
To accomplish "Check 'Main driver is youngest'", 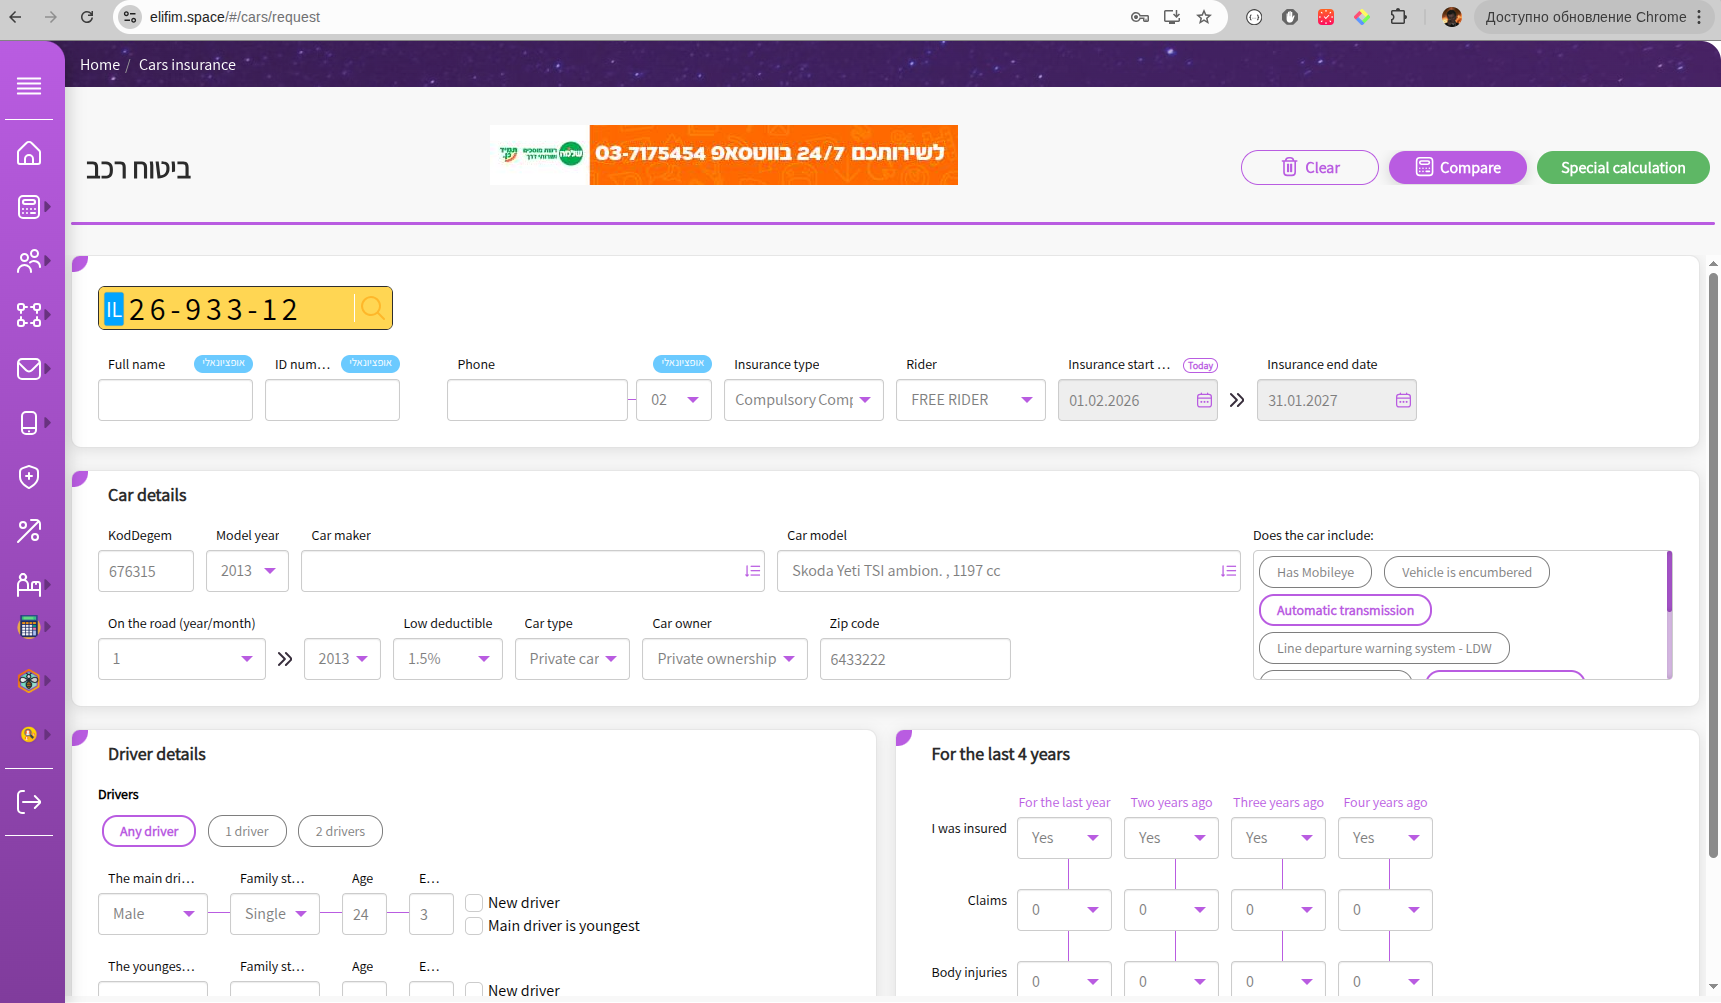I will tap(473, 926).
